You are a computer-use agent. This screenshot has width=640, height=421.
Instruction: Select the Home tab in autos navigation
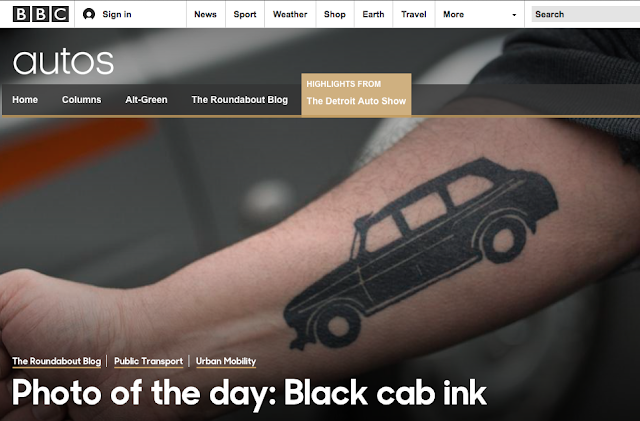pyautogui.click(x=25, y=100)
